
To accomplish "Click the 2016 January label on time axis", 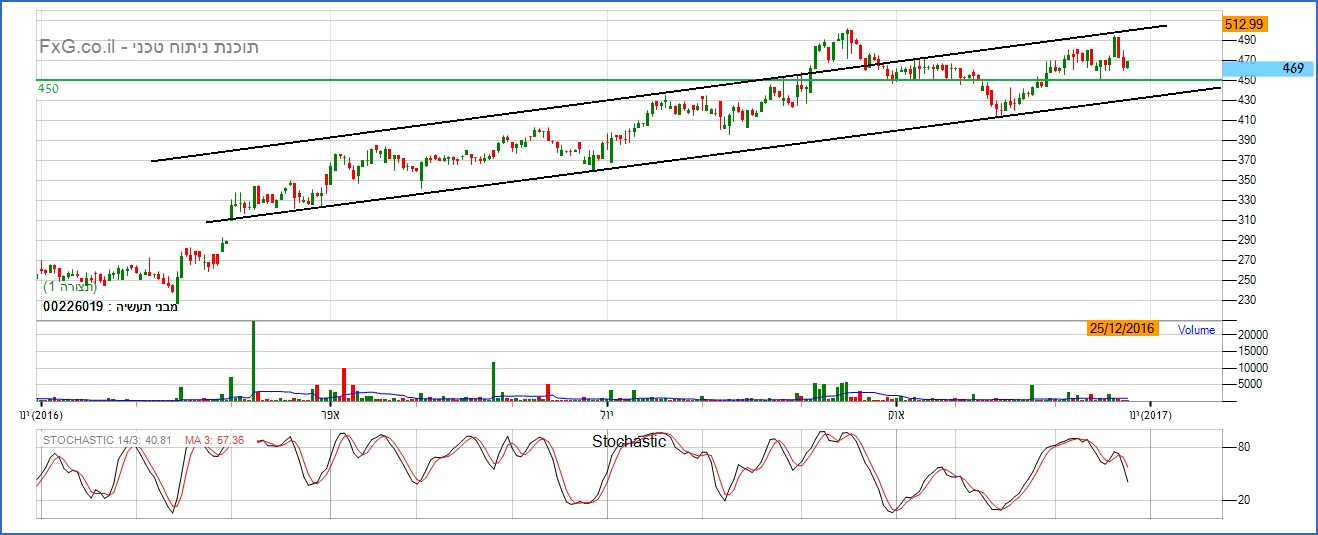I will click(42, 414).
